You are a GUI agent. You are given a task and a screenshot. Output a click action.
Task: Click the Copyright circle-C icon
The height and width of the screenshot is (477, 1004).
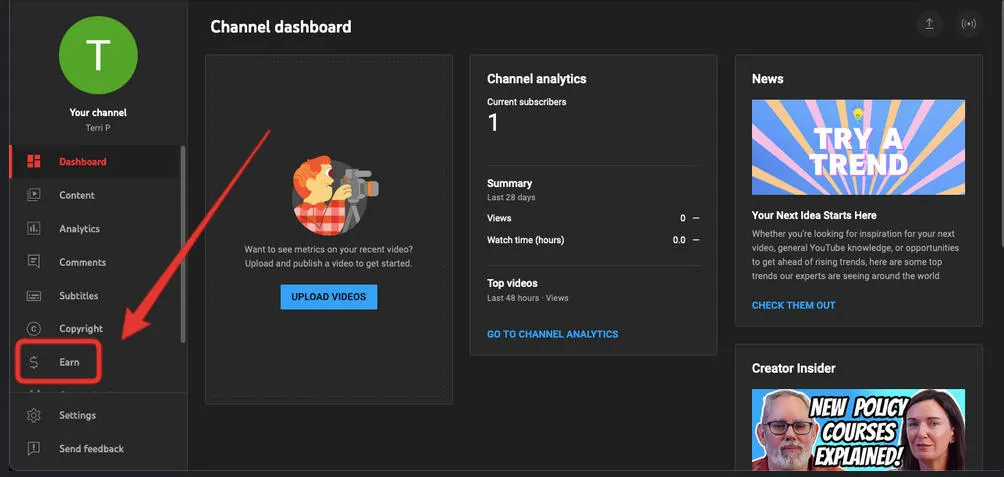[34, 328]
